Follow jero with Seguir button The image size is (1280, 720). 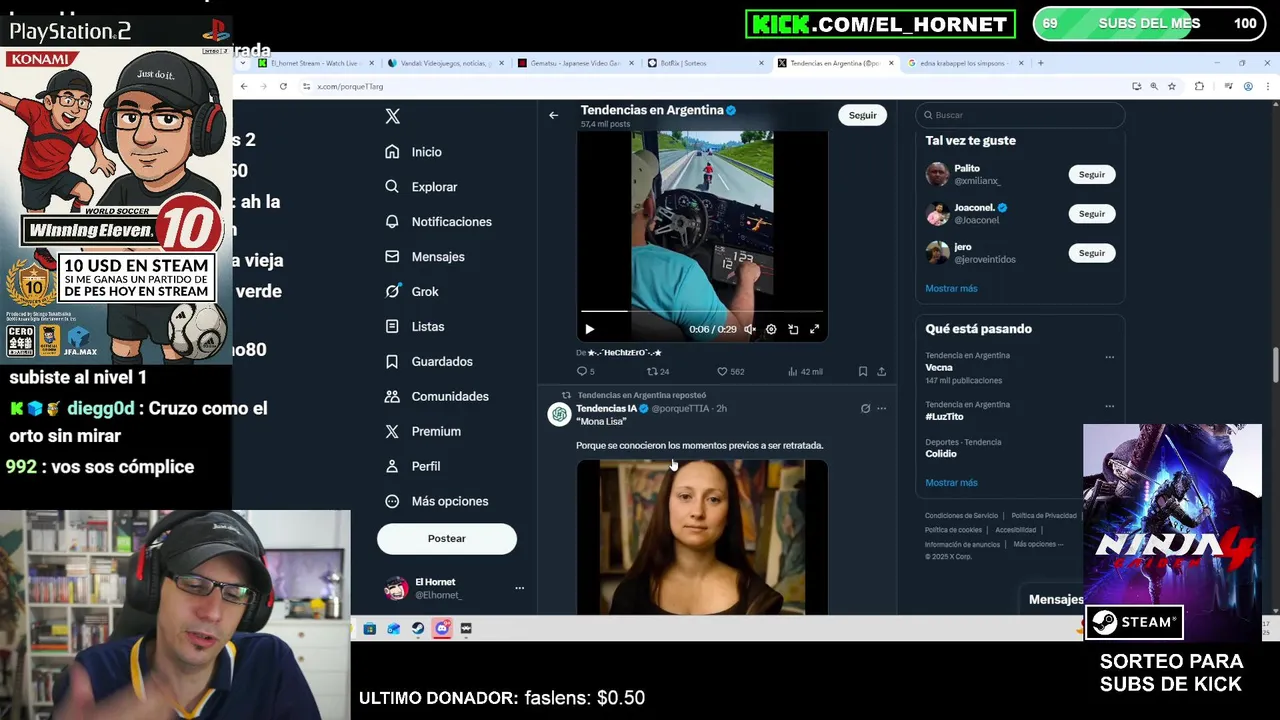tap(1092, 253)
